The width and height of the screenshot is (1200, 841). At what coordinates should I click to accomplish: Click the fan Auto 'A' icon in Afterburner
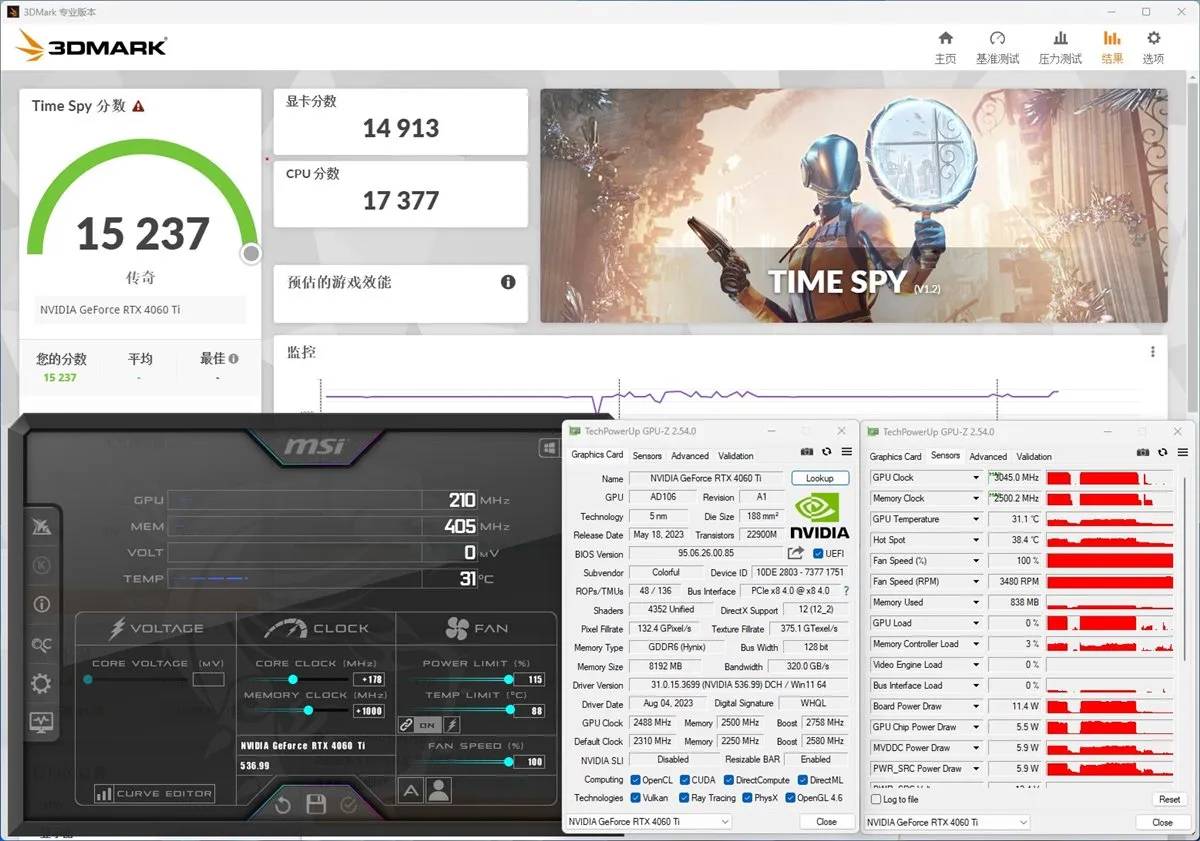(410, 790)
